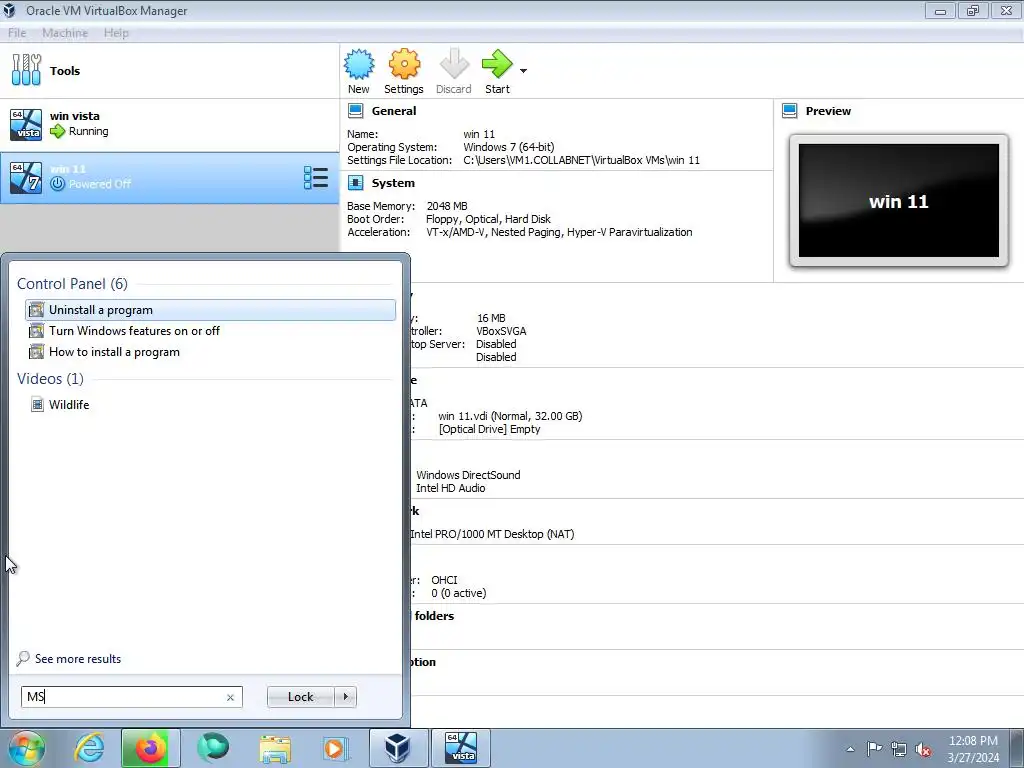The height and width of the screenshot is (768, 1024).
Task: Click the General section monitor icon
Action: (355, 110)
